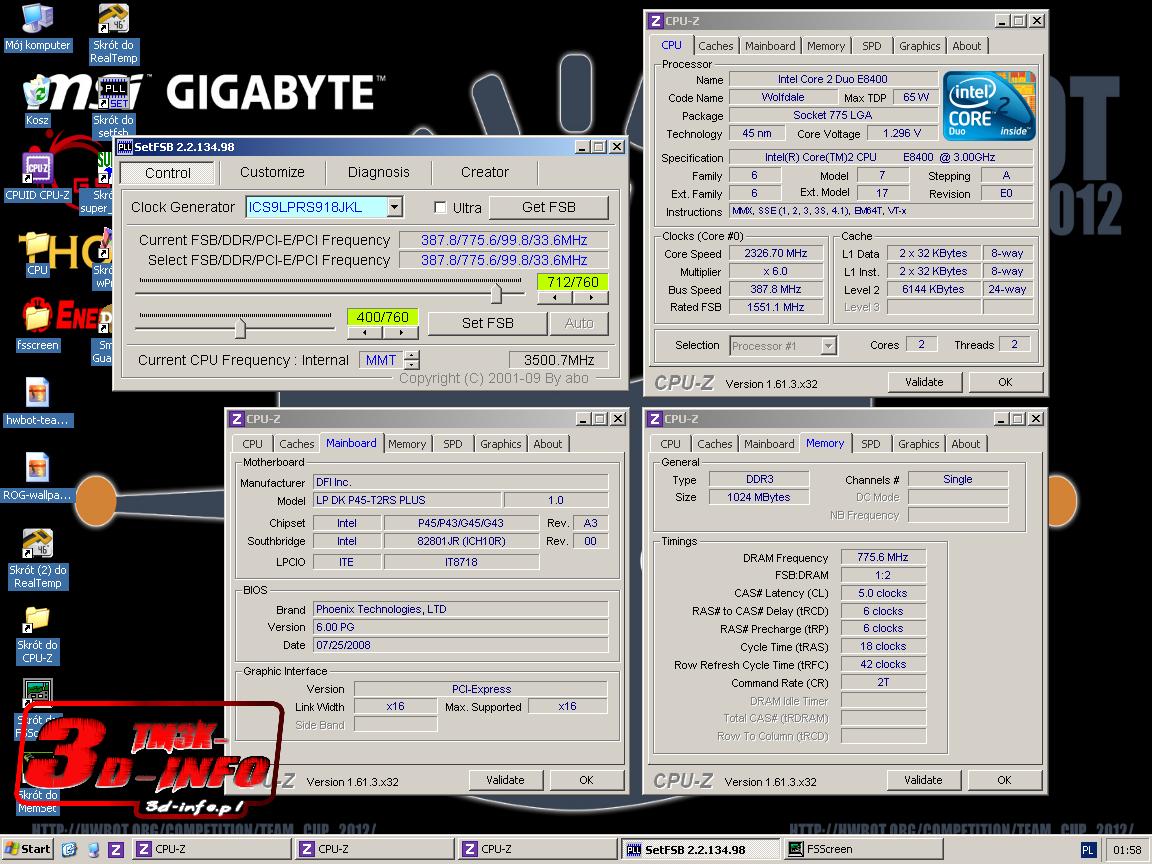Click the Get FSB button
The height and width of the screenshot is (864, 1152).
(x=549, y=207)
